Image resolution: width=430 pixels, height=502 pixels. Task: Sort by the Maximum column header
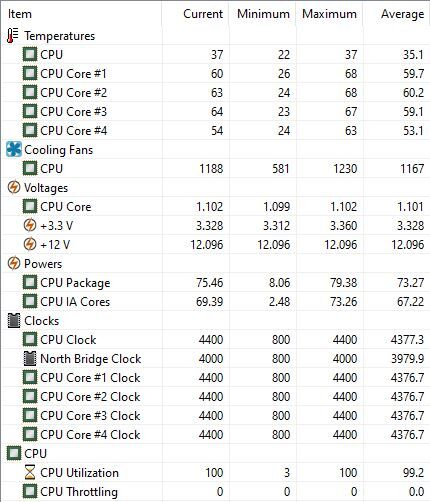point(329,14)
